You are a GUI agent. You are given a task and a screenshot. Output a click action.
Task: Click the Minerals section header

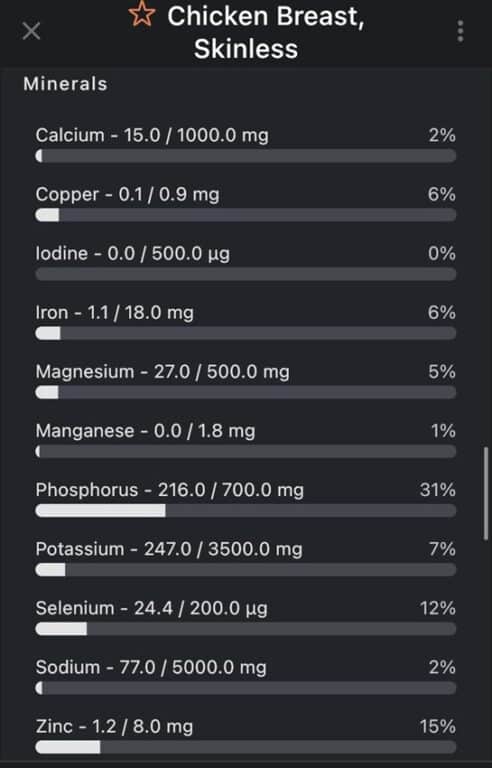[x=65, y=84]
